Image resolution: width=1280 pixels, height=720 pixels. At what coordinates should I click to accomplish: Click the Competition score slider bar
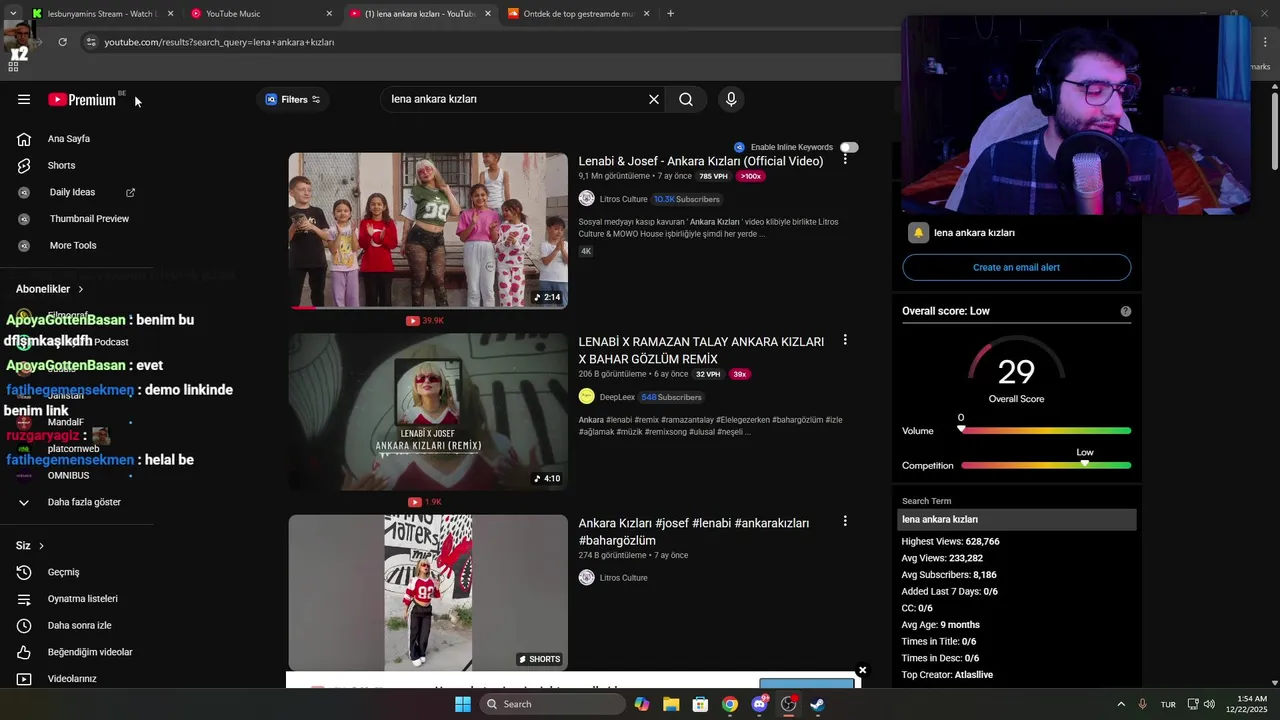point(1046,465)
